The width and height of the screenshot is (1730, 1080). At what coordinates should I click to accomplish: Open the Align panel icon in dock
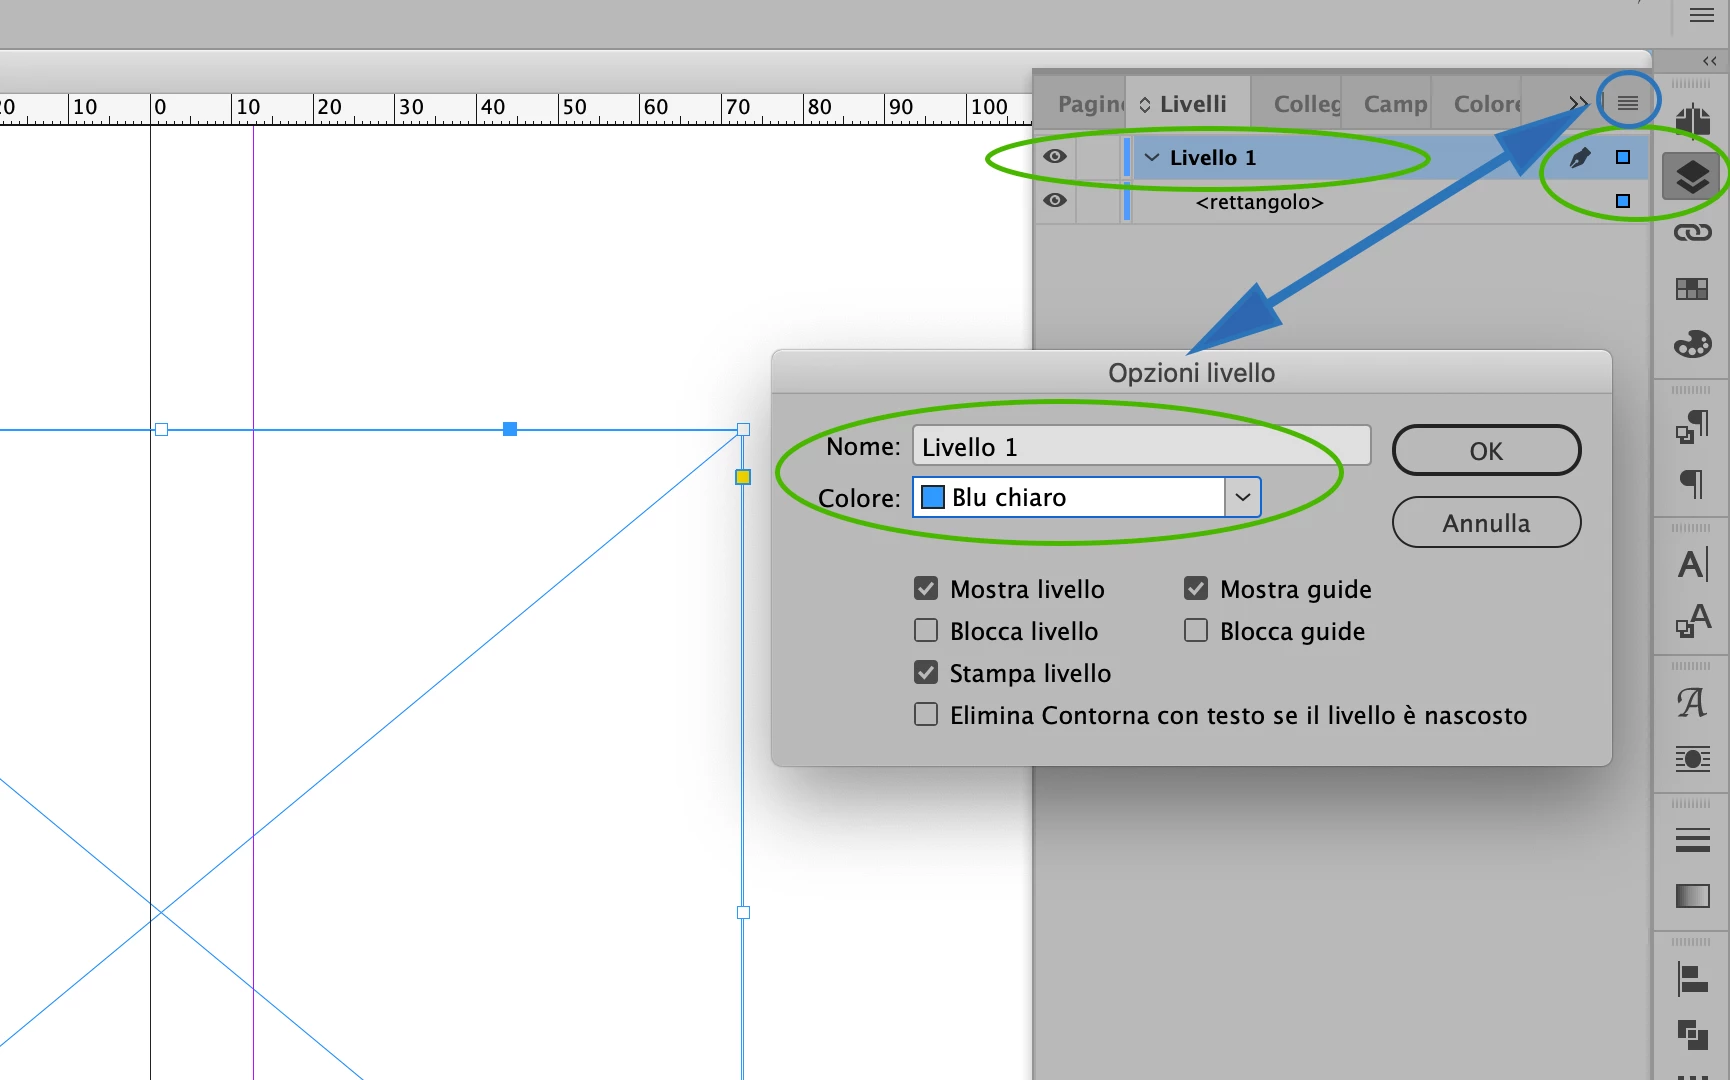click(1692, 978)
